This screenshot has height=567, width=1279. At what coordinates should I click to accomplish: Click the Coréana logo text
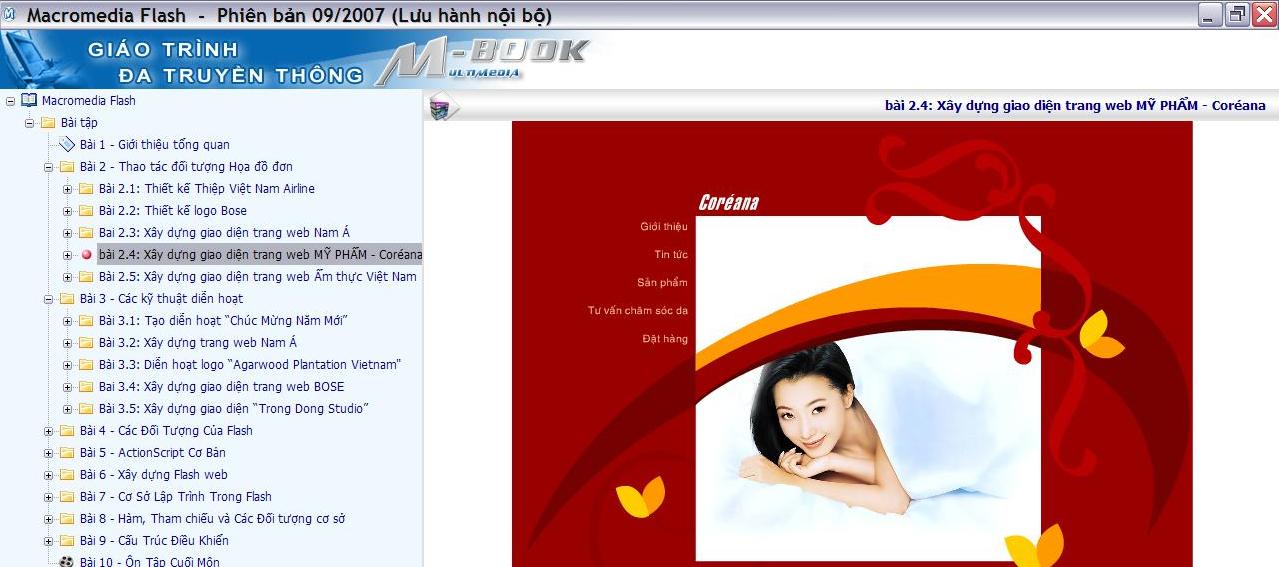tap(729, 203)
